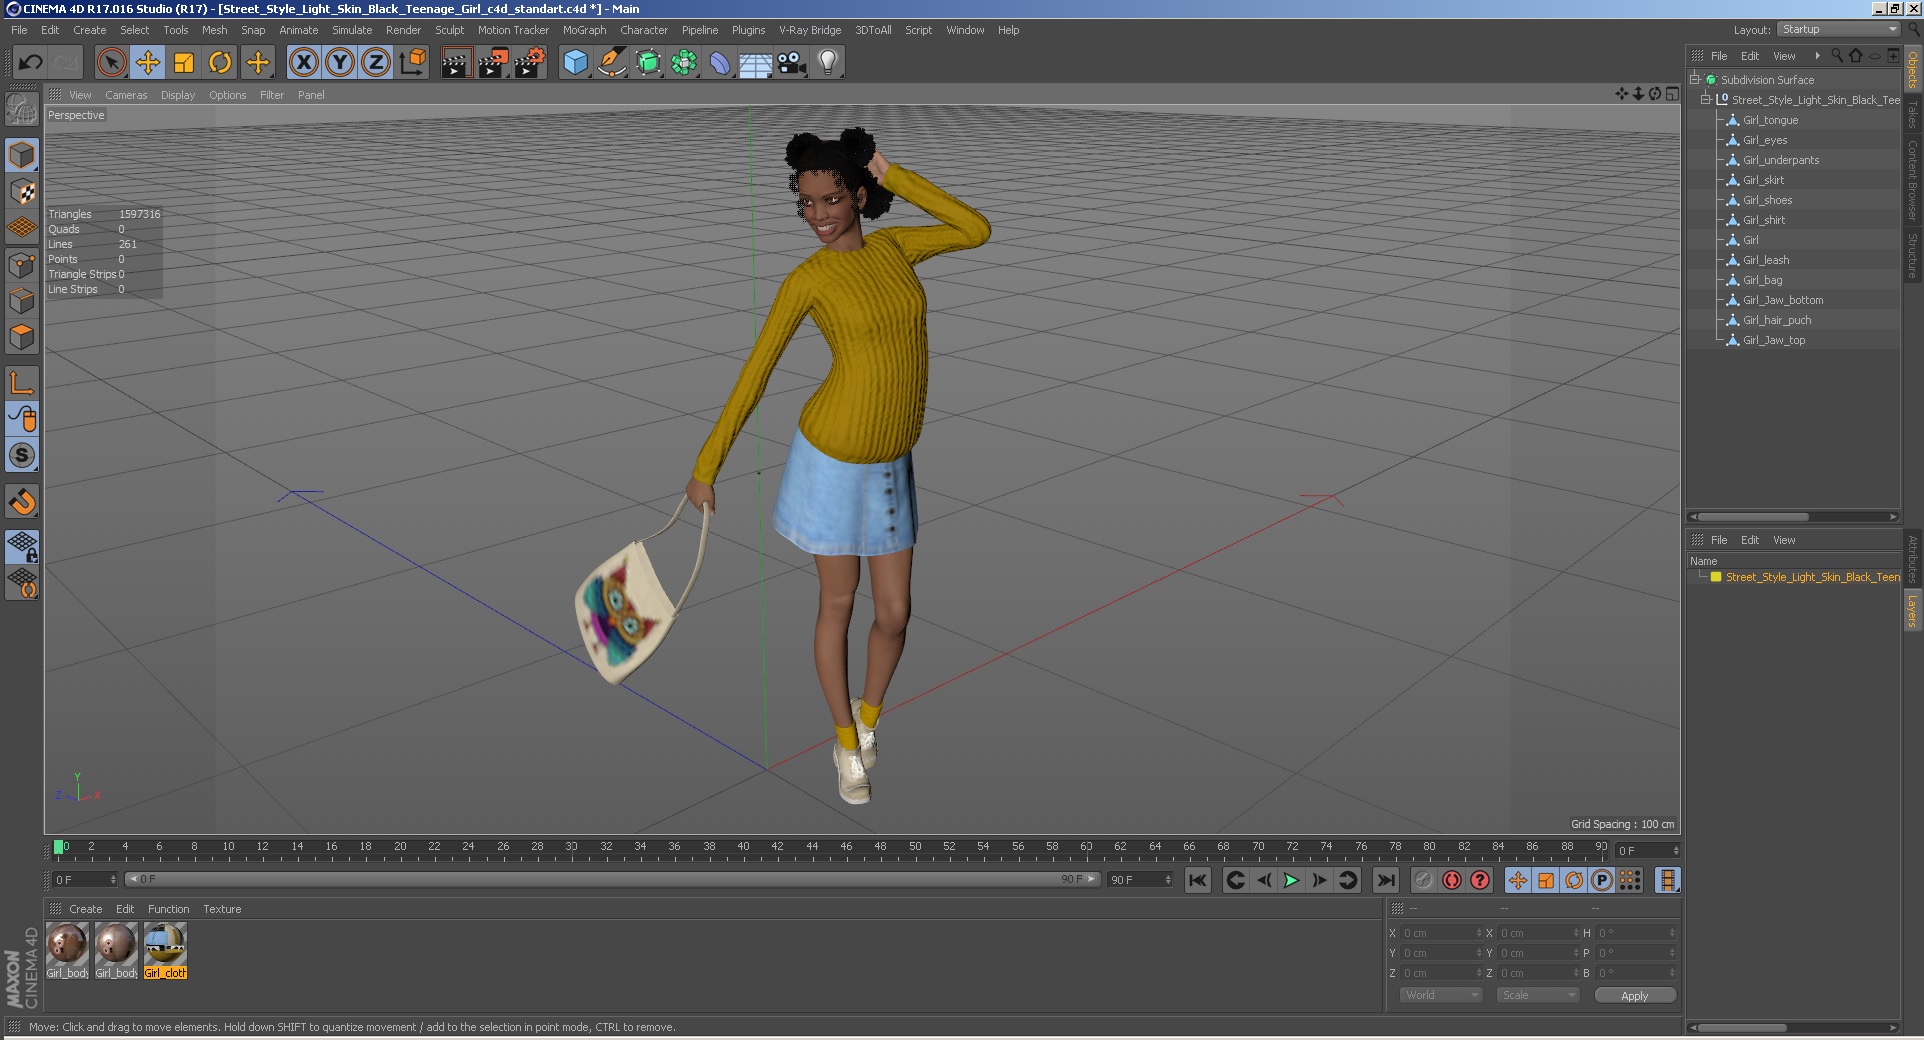The height and width of the screenshot is (1040, 1924).
Task: Toggle the Z axis lock
Action: (376, 62)
